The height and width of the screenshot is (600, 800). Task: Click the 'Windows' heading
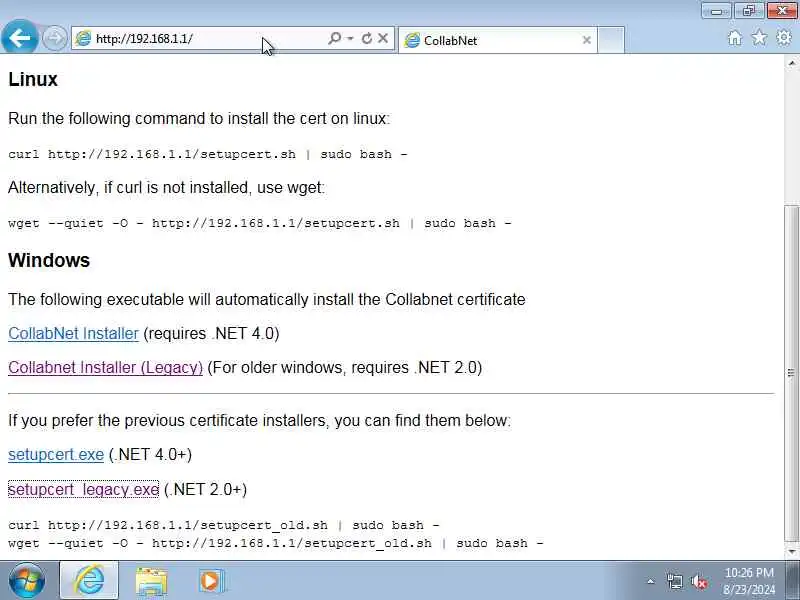click(x=49, y=260)
